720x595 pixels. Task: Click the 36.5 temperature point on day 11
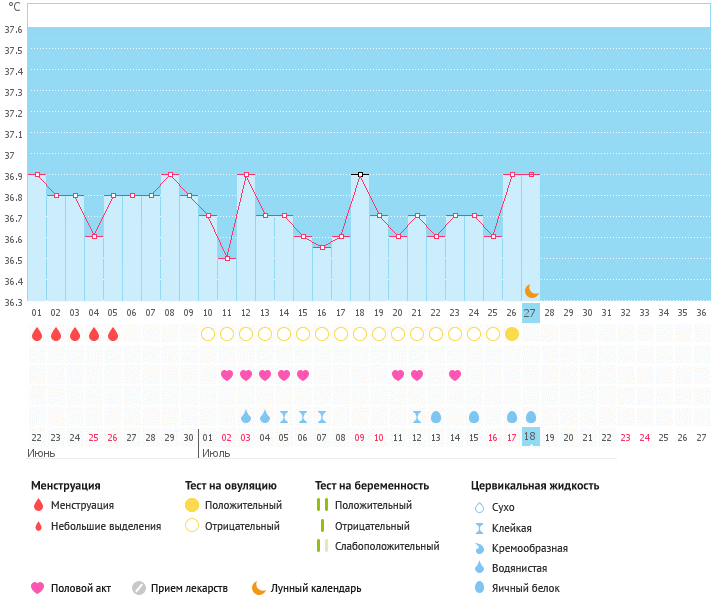point(227,258)
